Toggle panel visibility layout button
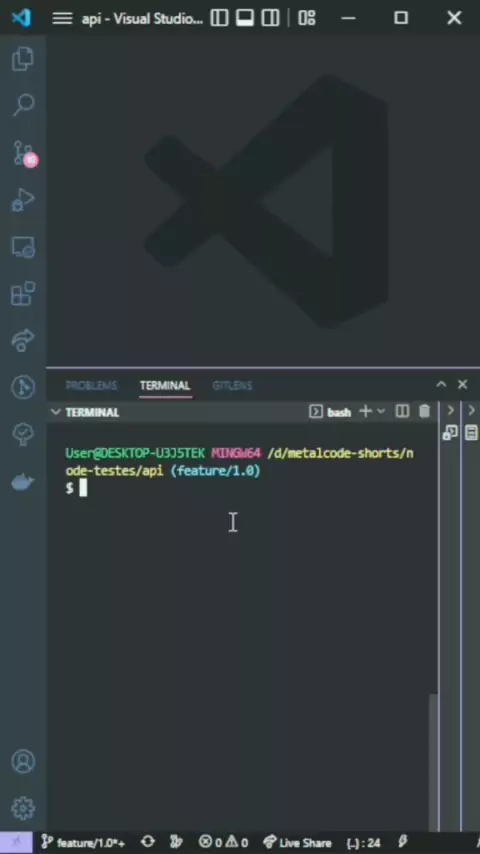The image size is (480, 854). (245, 18)
